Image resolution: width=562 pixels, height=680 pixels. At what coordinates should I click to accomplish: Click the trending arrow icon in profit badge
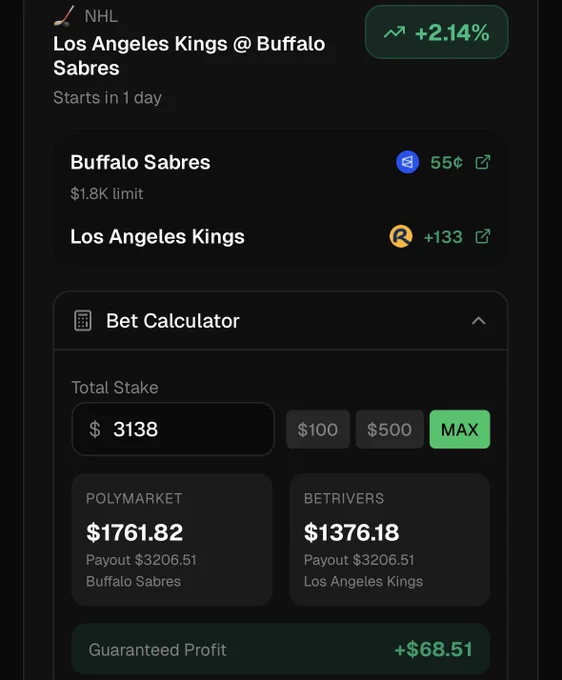[x=395, y=33]
